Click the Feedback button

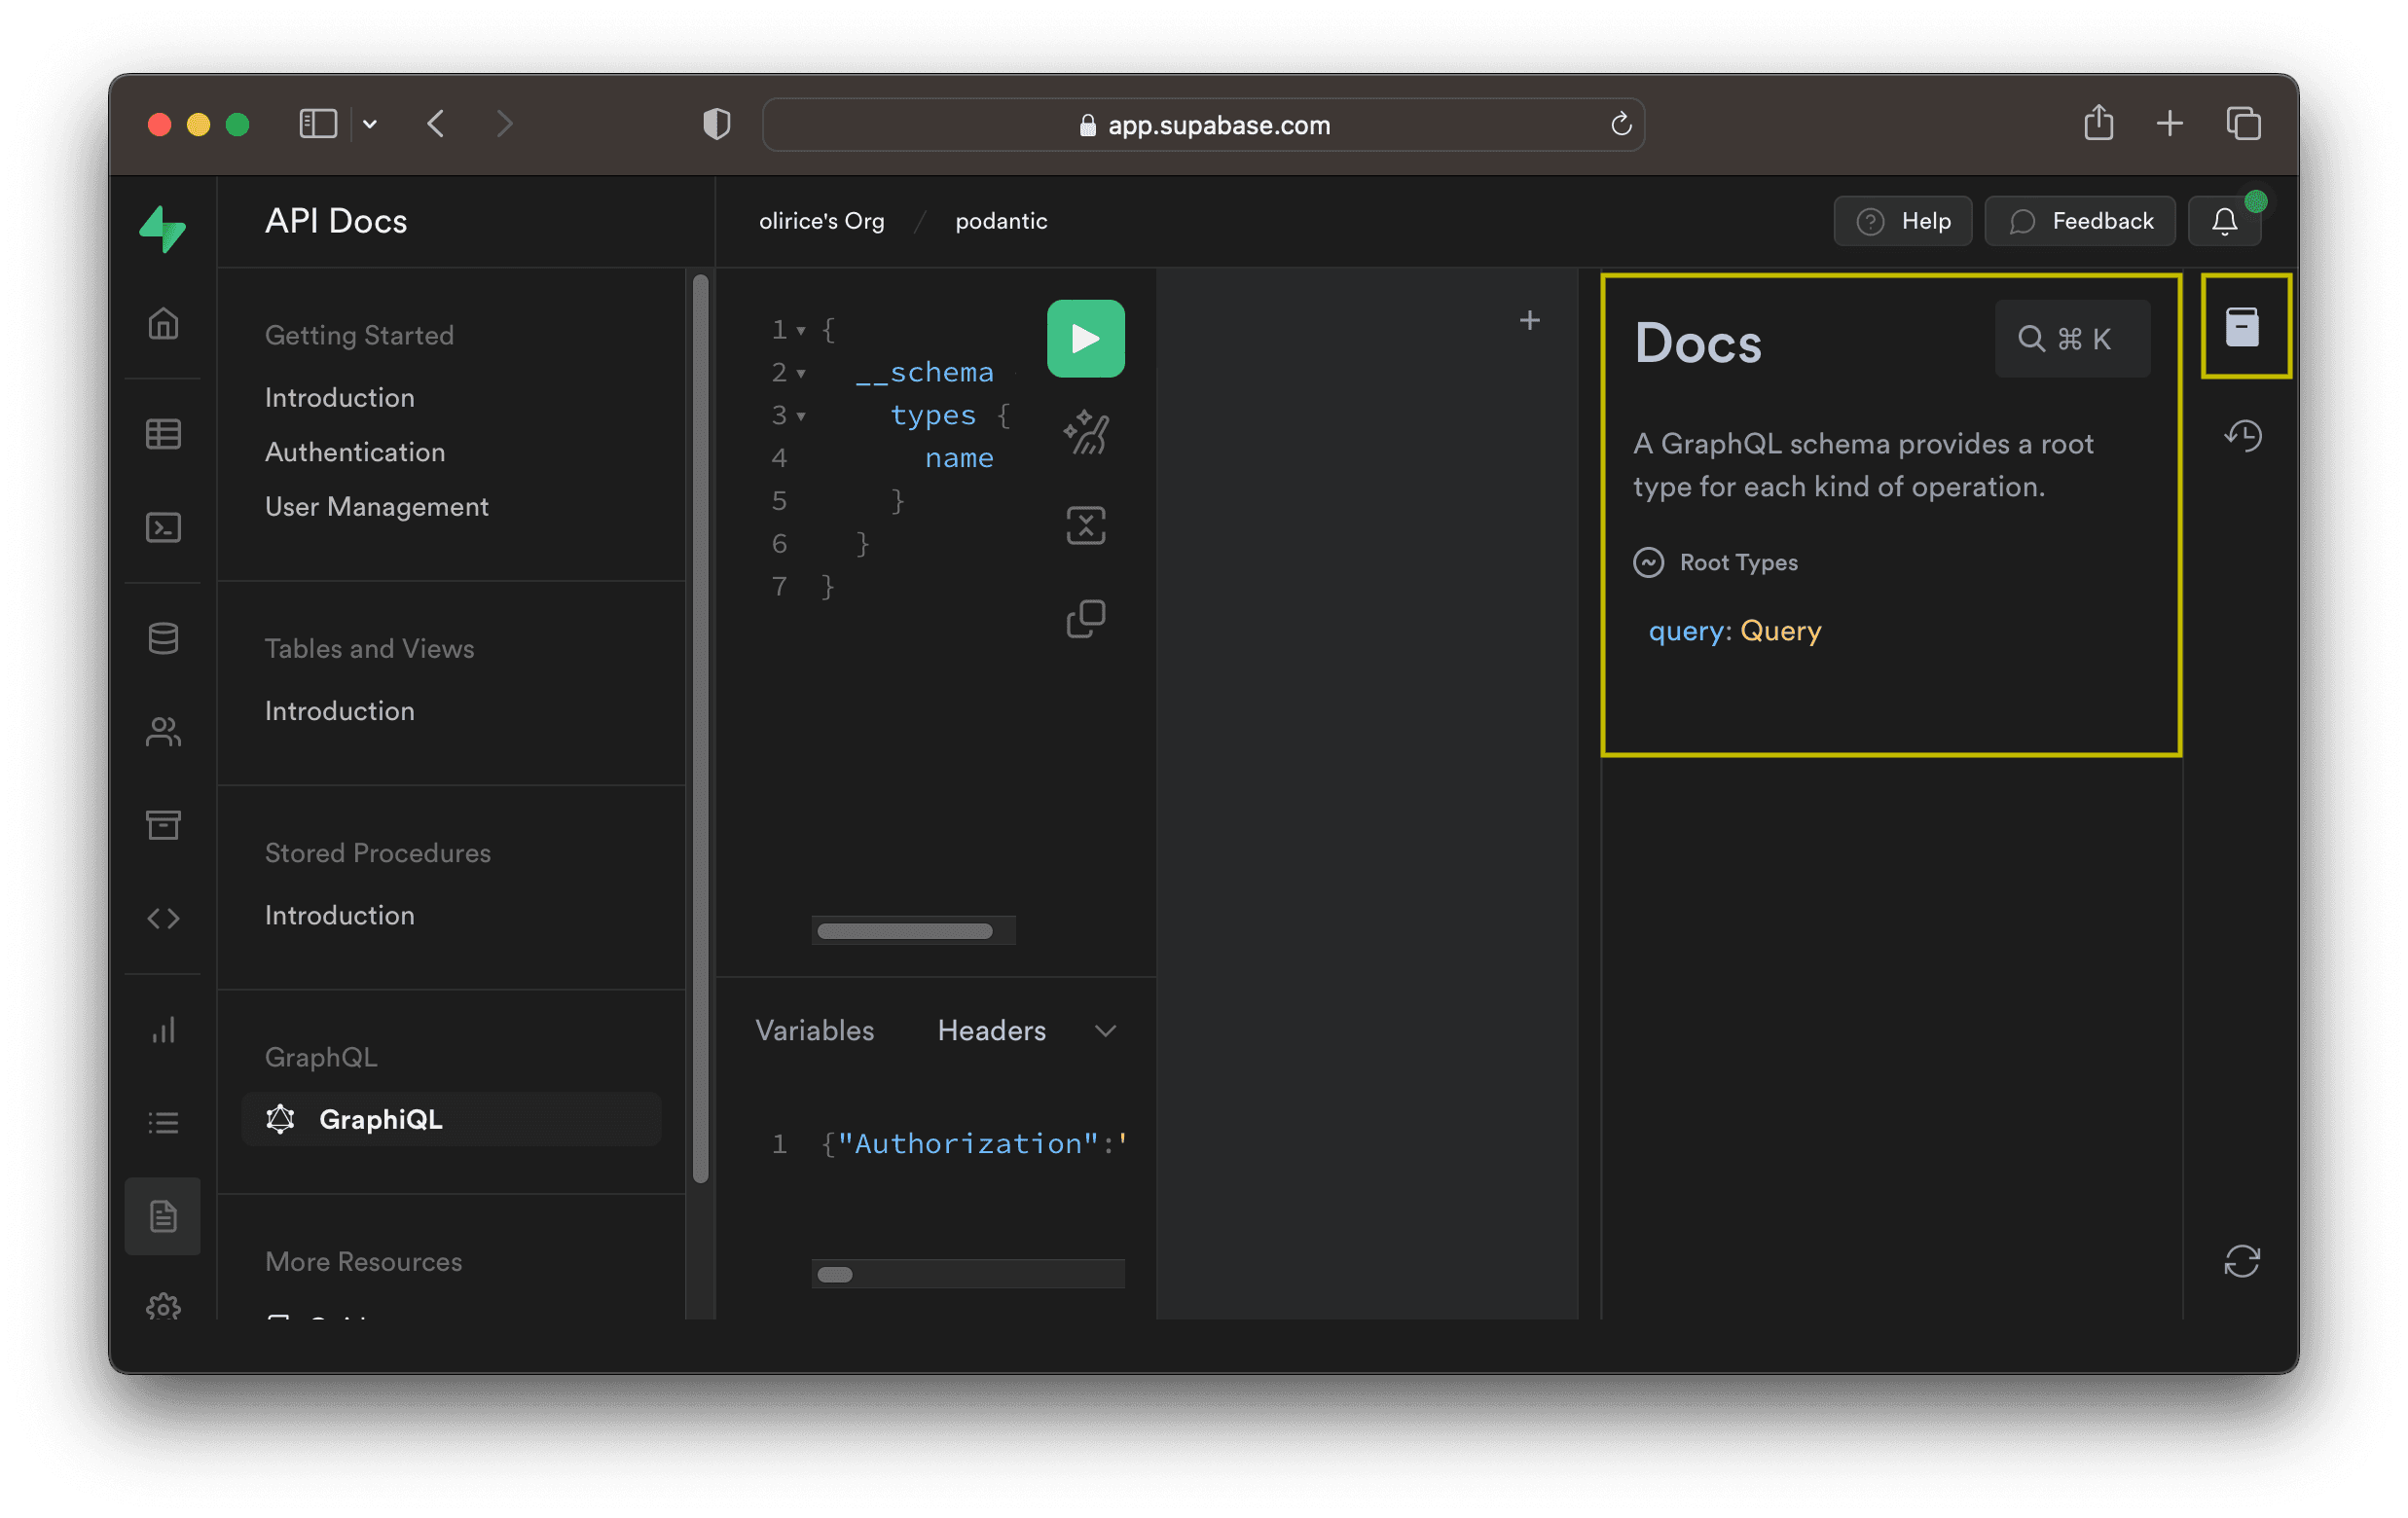point(2079,221)
